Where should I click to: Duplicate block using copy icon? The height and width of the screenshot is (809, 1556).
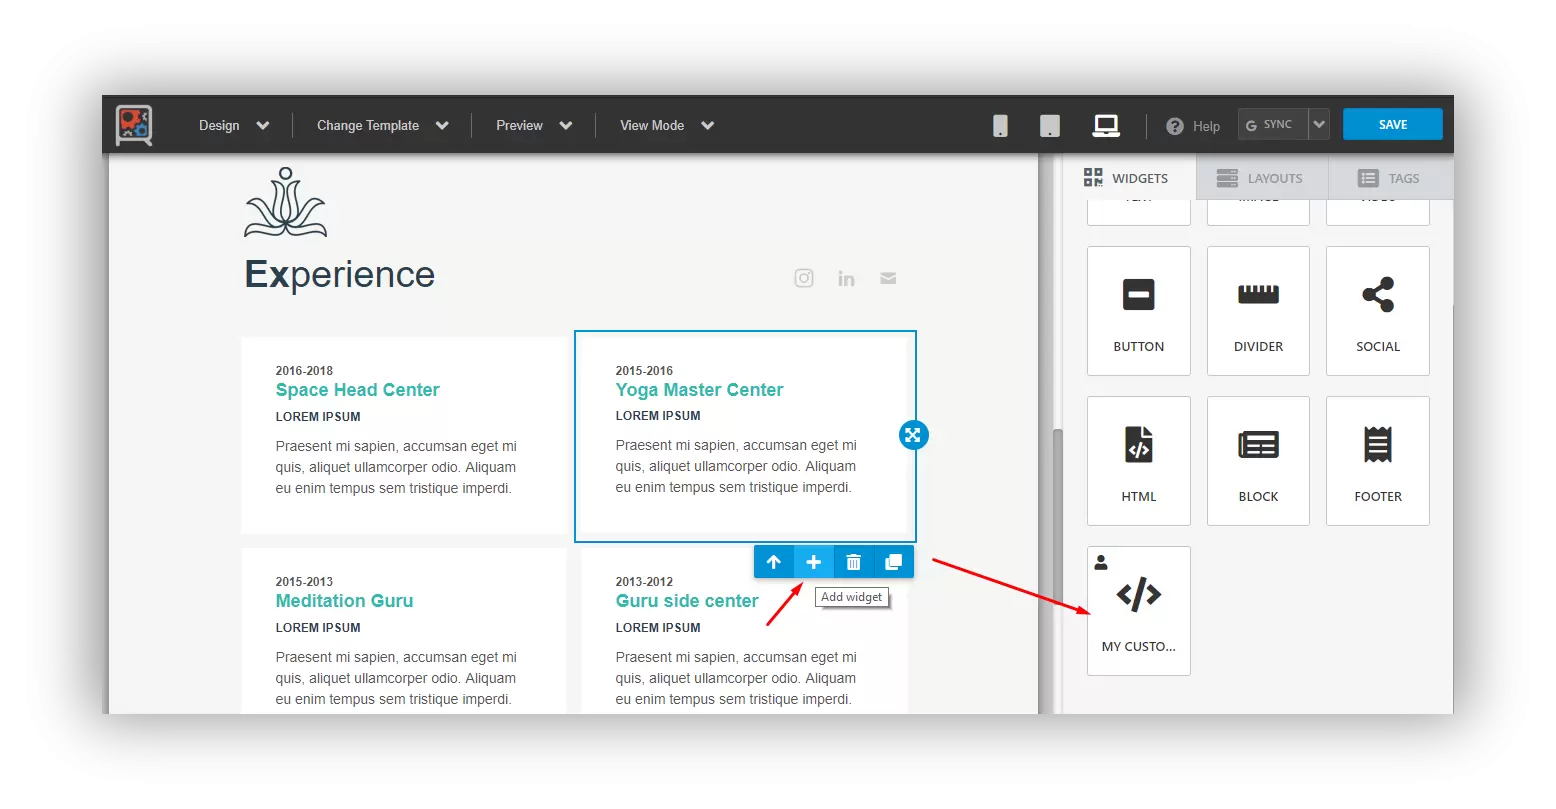(x=893, y=562)
